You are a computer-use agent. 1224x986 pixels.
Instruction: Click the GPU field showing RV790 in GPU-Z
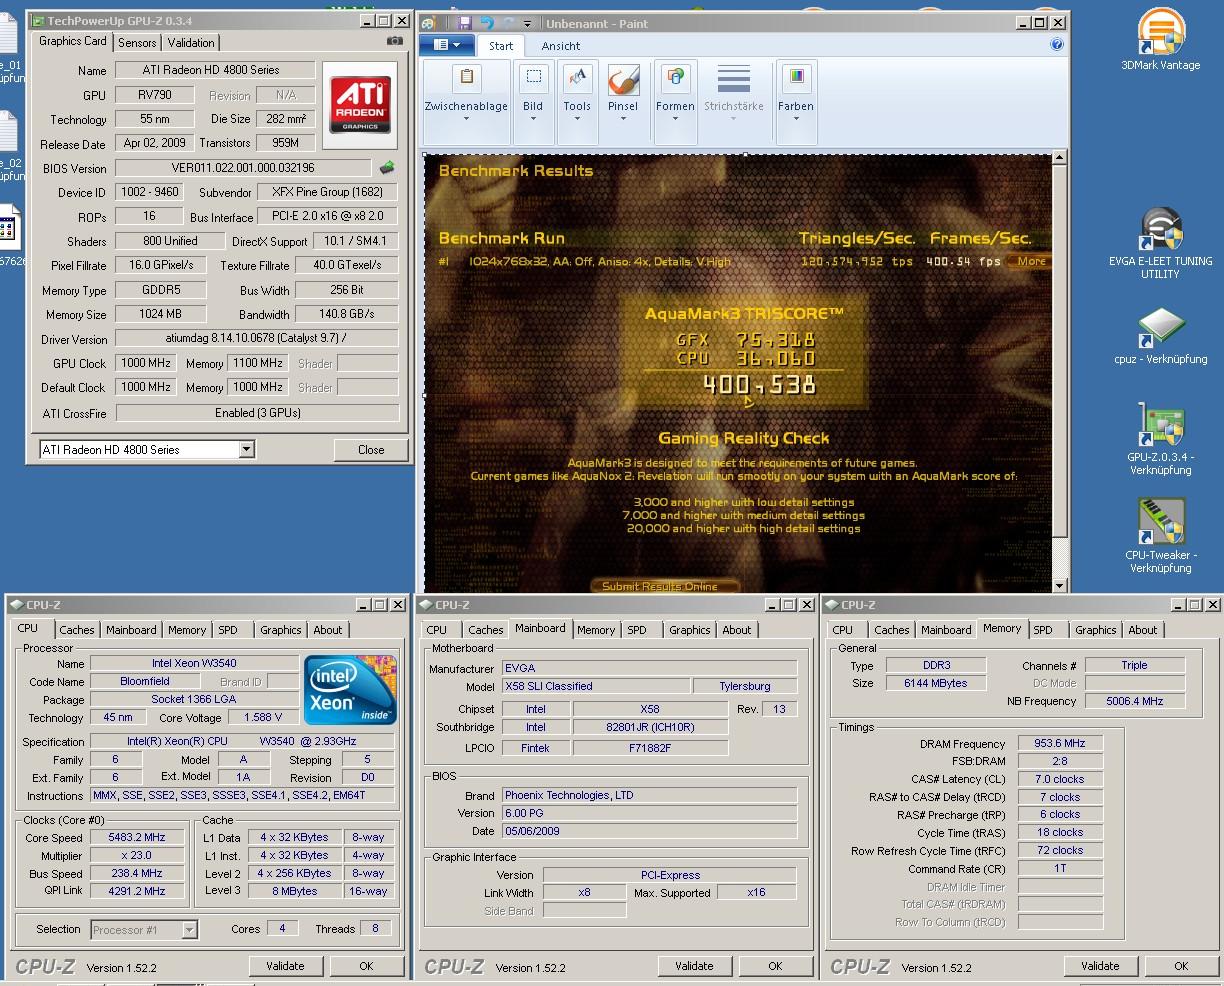(x=154, y=95)
